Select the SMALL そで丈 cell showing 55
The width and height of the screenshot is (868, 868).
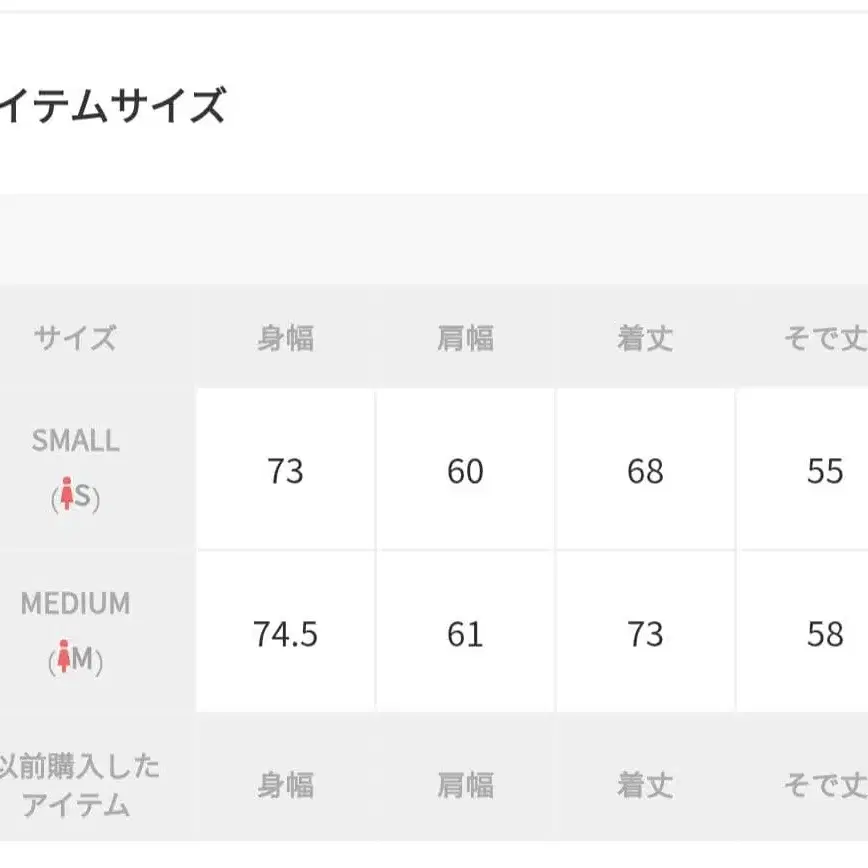point(825,470)
